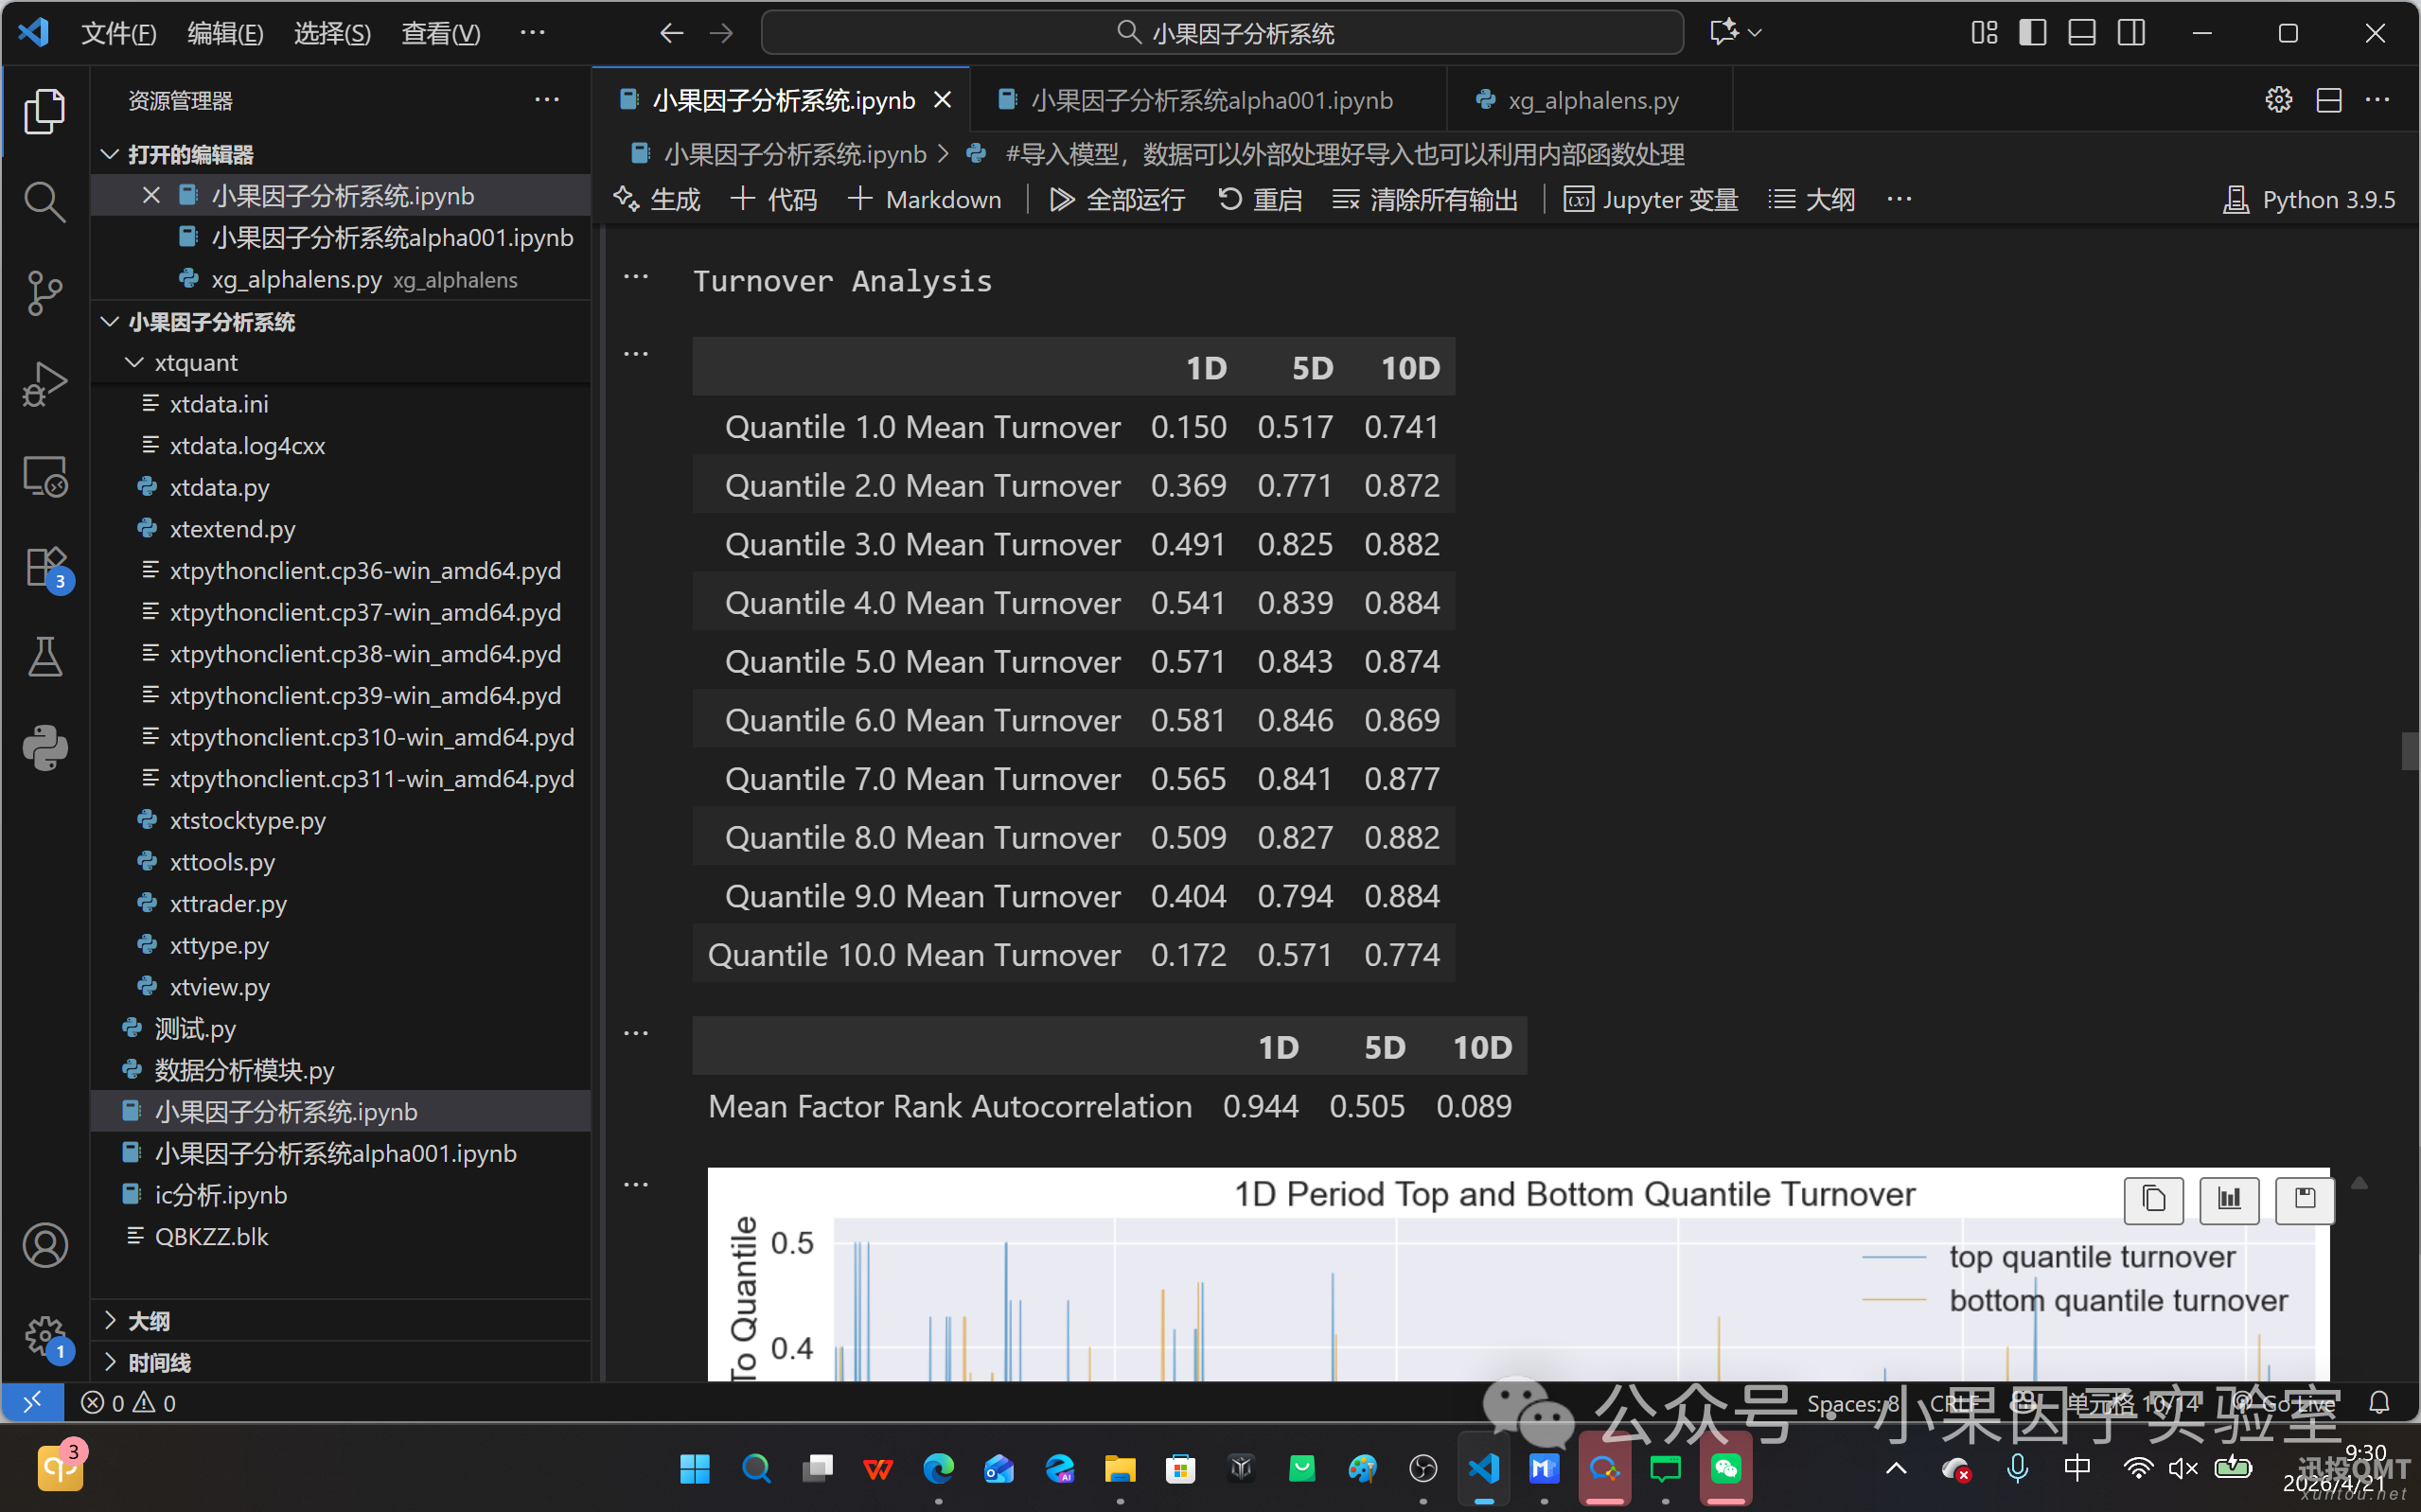The height and width of the screenshot is (1512, 2421).
Task: Open Remote Explorer view
Action: click(44, 477)
